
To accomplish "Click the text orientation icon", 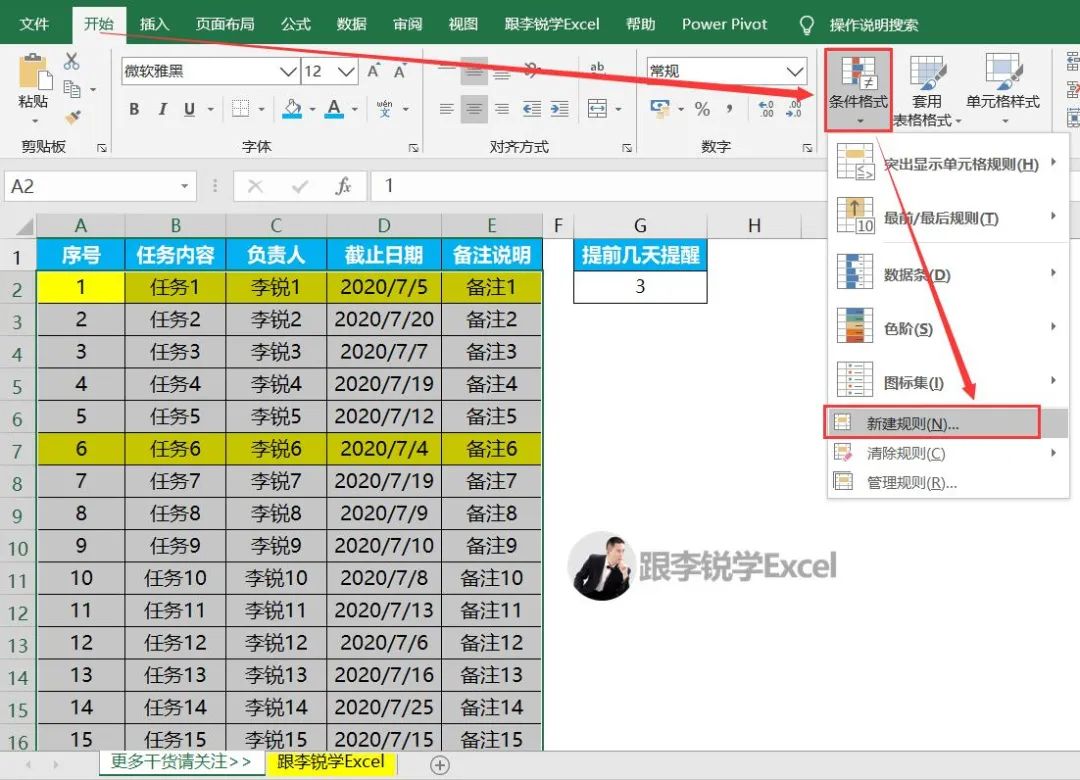I will tap(532, 68).
